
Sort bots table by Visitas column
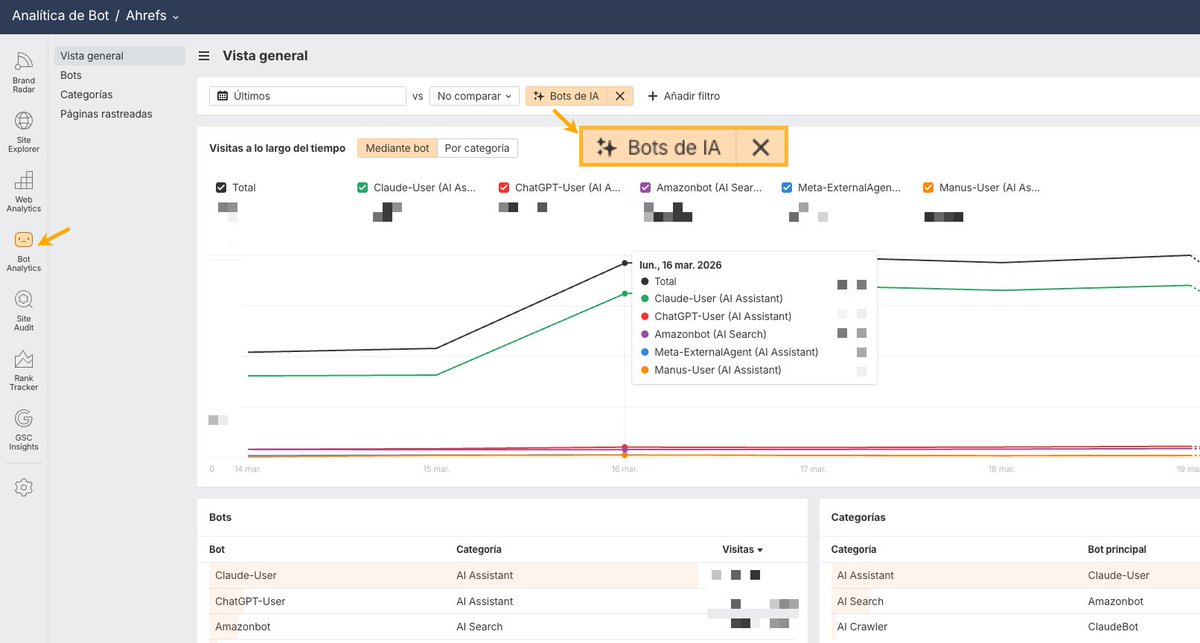(743, 550)
